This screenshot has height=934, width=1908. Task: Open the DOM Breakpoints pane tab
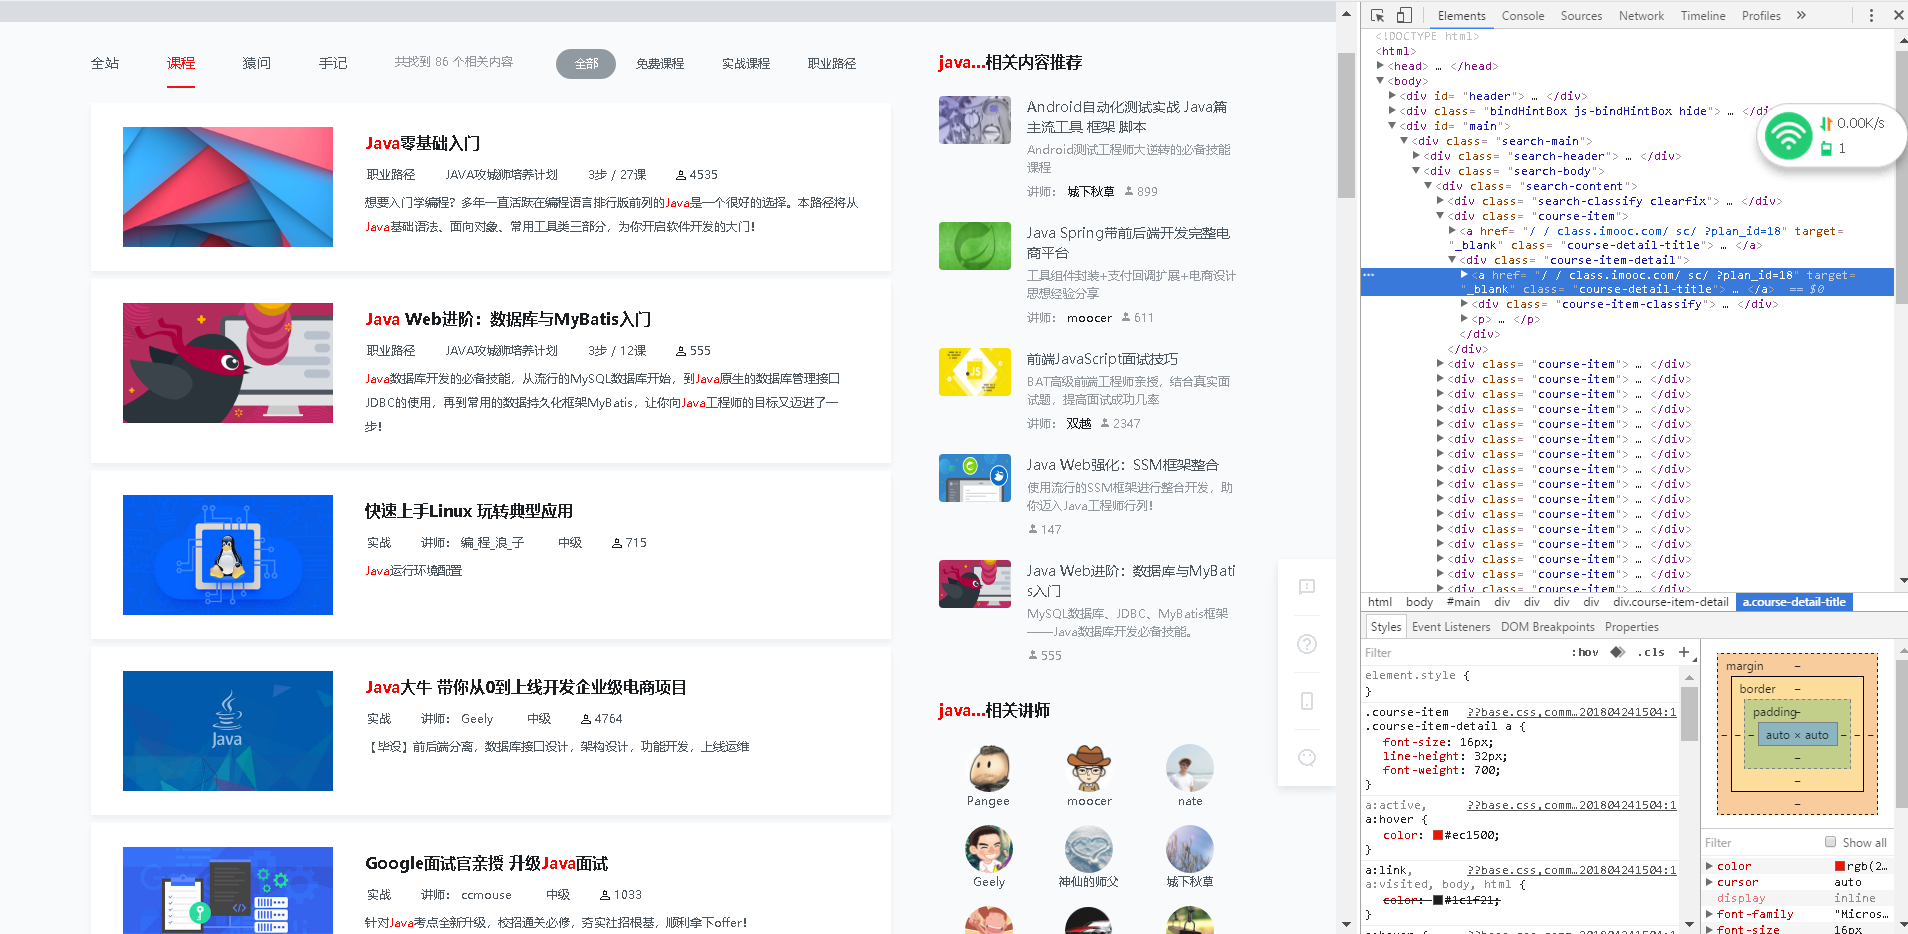click(x=1548, y=627)
